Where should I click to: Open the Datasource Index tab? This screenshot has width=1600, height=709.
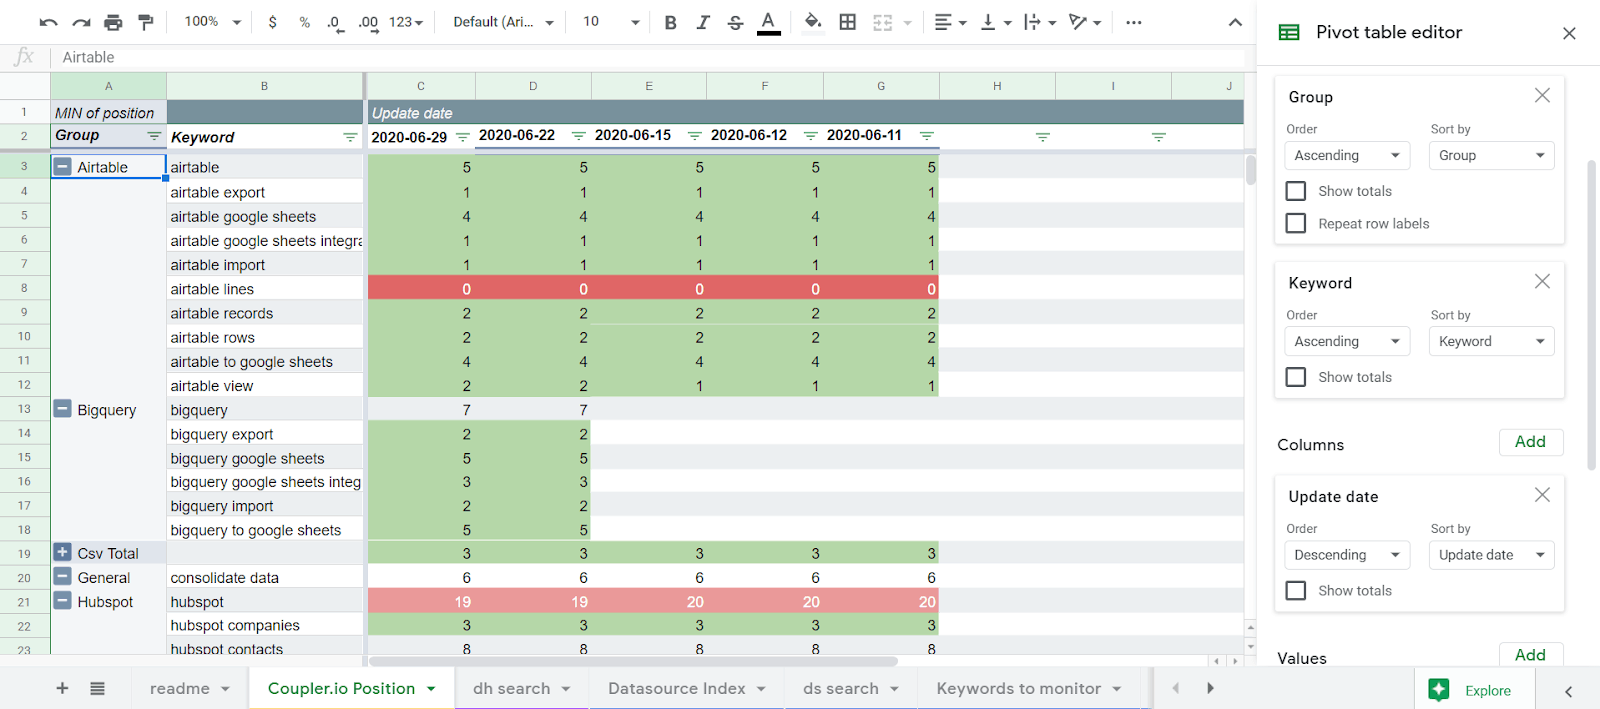(x=686, y=688)
